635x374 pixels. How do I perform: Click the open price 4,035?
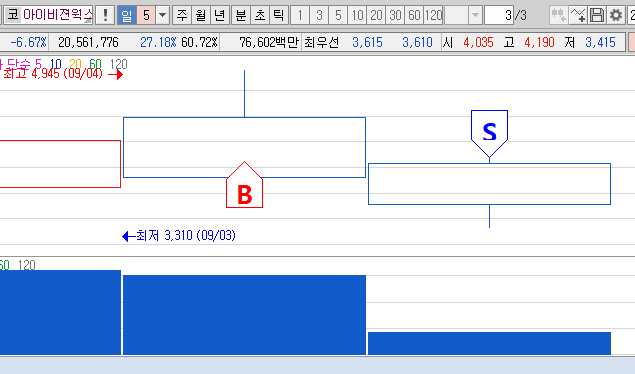478,42
